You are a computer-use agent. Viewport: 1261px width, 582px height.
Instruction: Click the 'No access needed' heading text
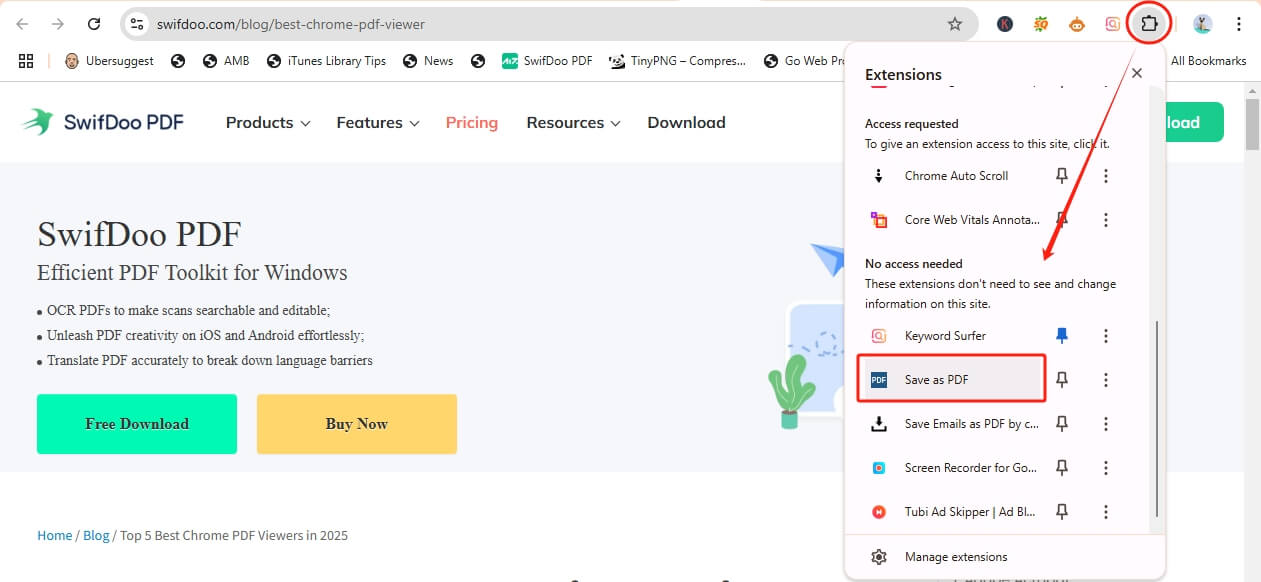914,264
